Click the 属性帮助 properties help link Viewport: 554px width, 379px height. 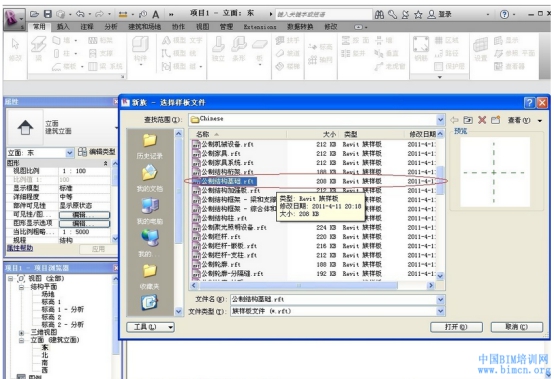click(x=20, y=248)
